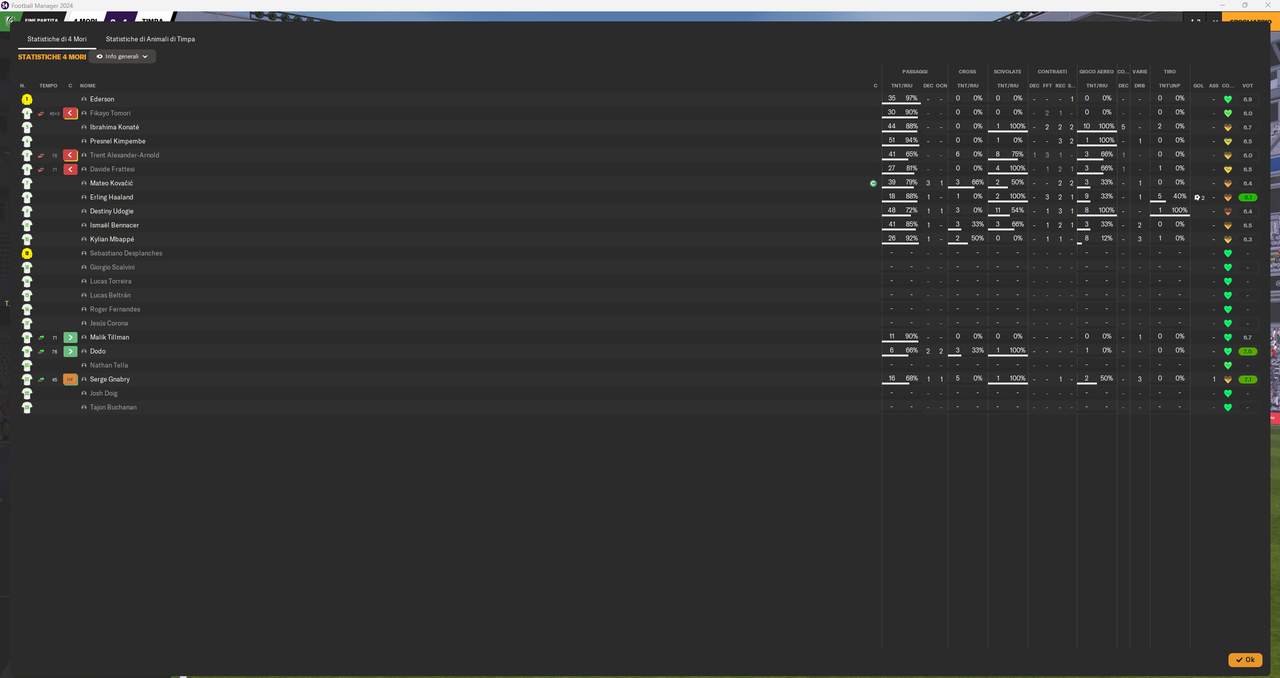This screenshot has width=1280, height=678.
Task: Click the green 7.1 rating badge for Gnabry
Action: (x=1247, y=379)
